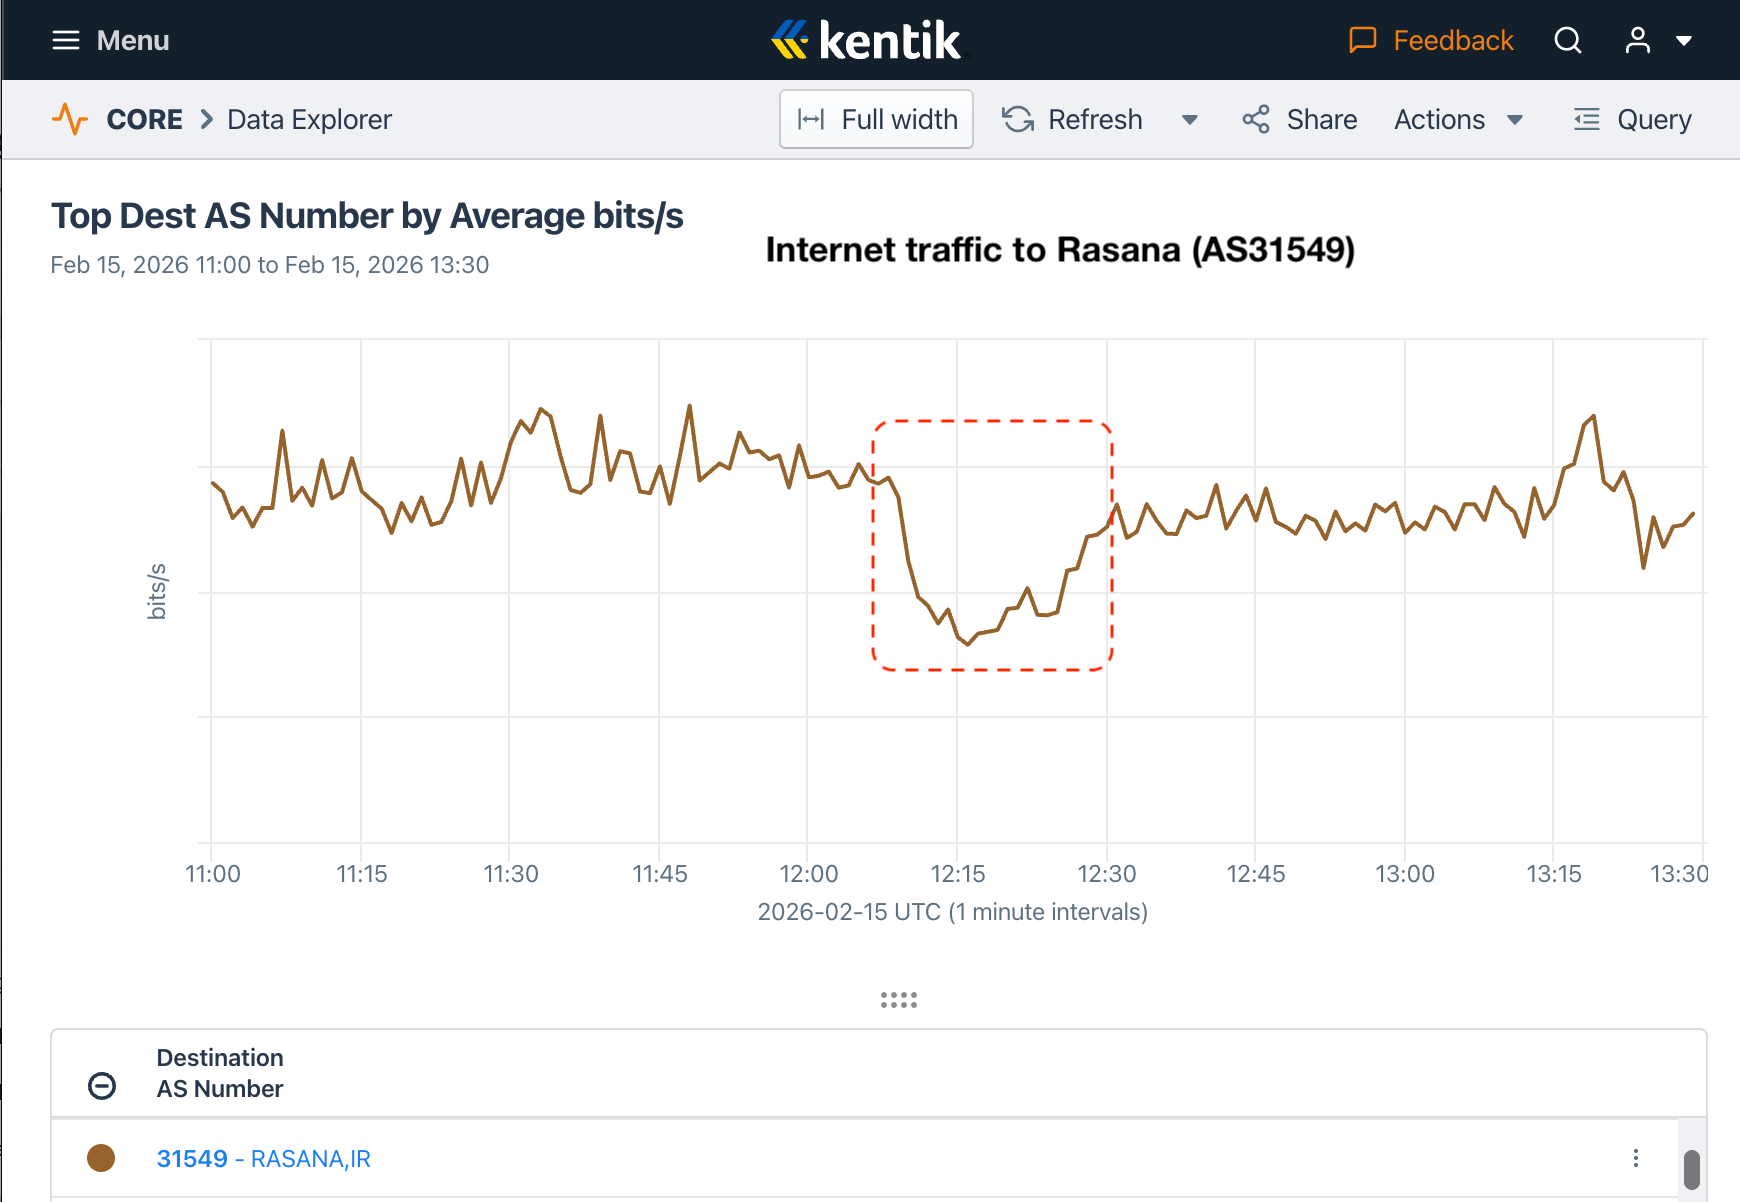Deselect all rows via minus circle toggle
Image resolution: width=1740 pixels, height=1202 pixels.
102,1085
